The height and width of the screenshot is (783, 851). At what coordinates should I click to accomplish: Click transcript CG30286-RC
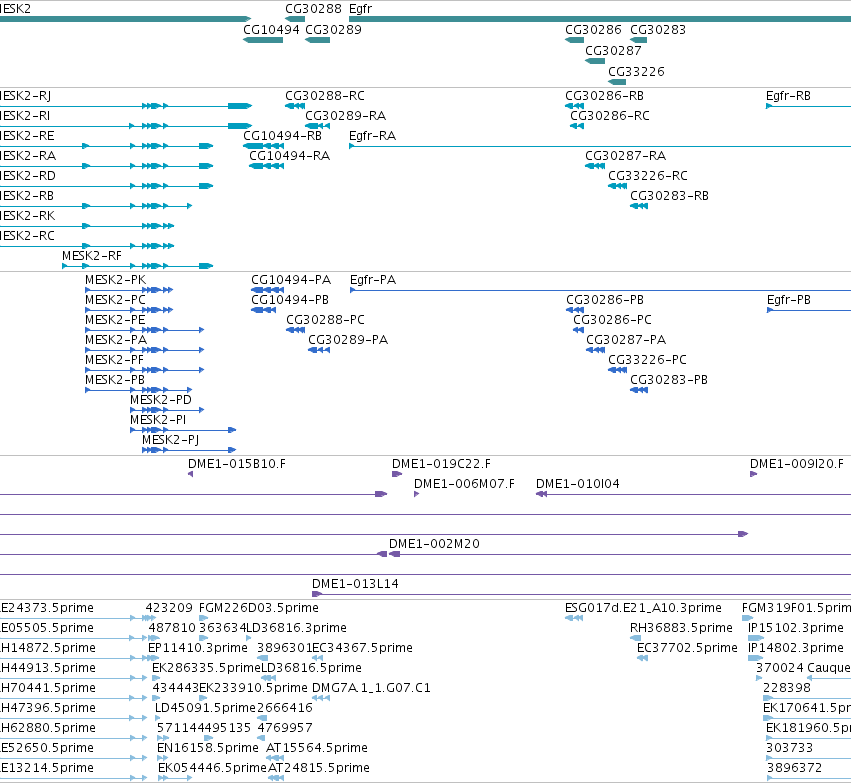pos(609,116)
